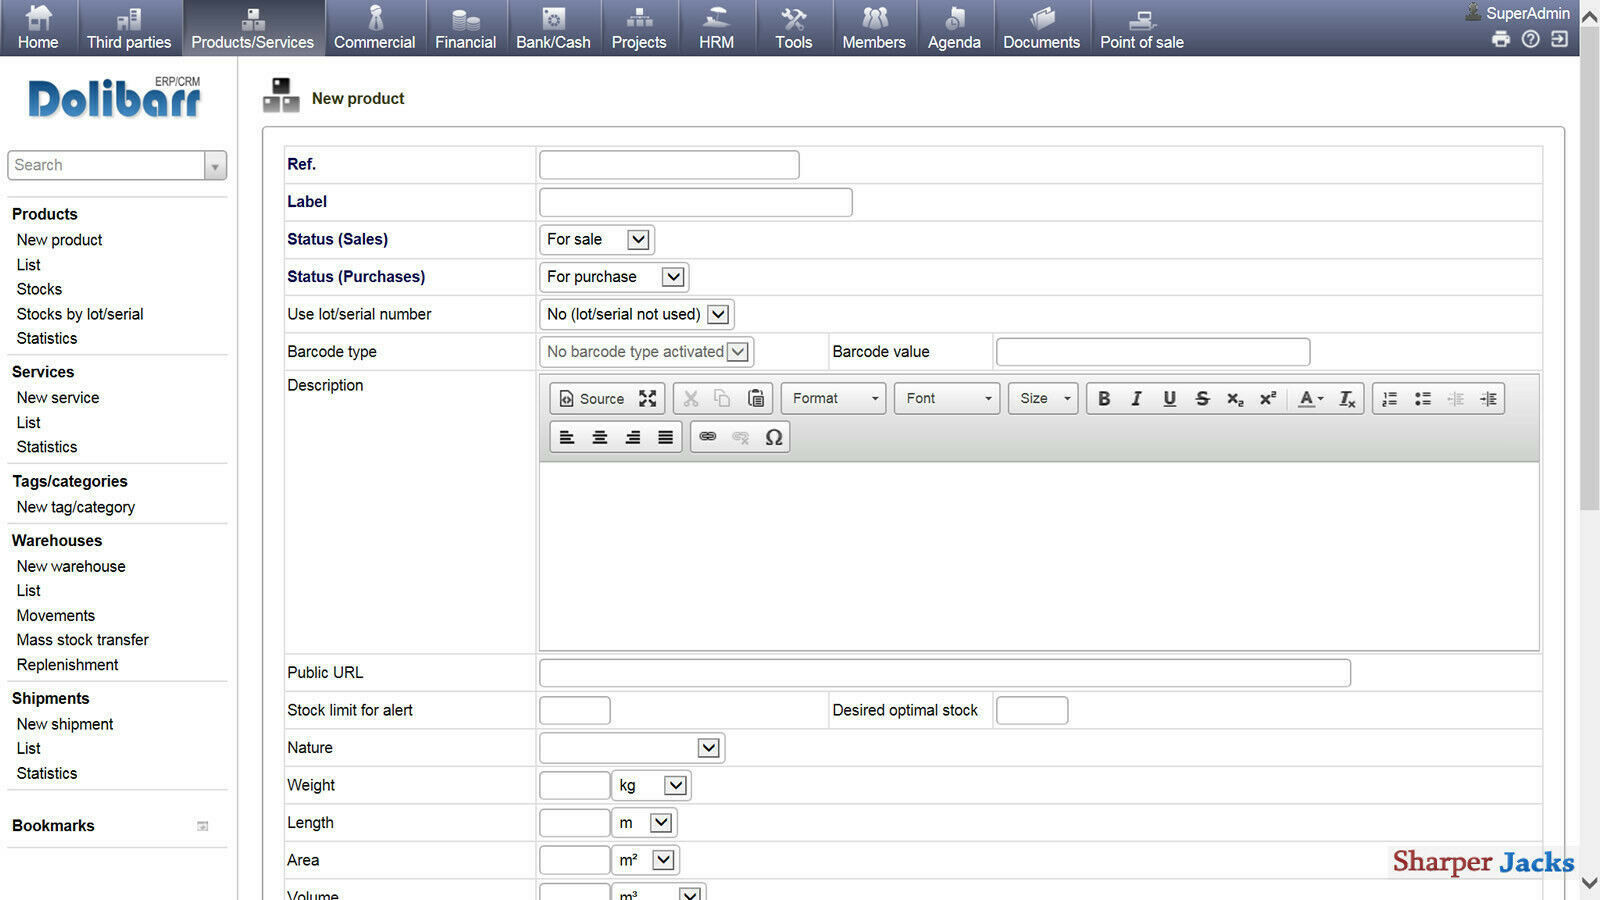Open the text color picker

1310,398
